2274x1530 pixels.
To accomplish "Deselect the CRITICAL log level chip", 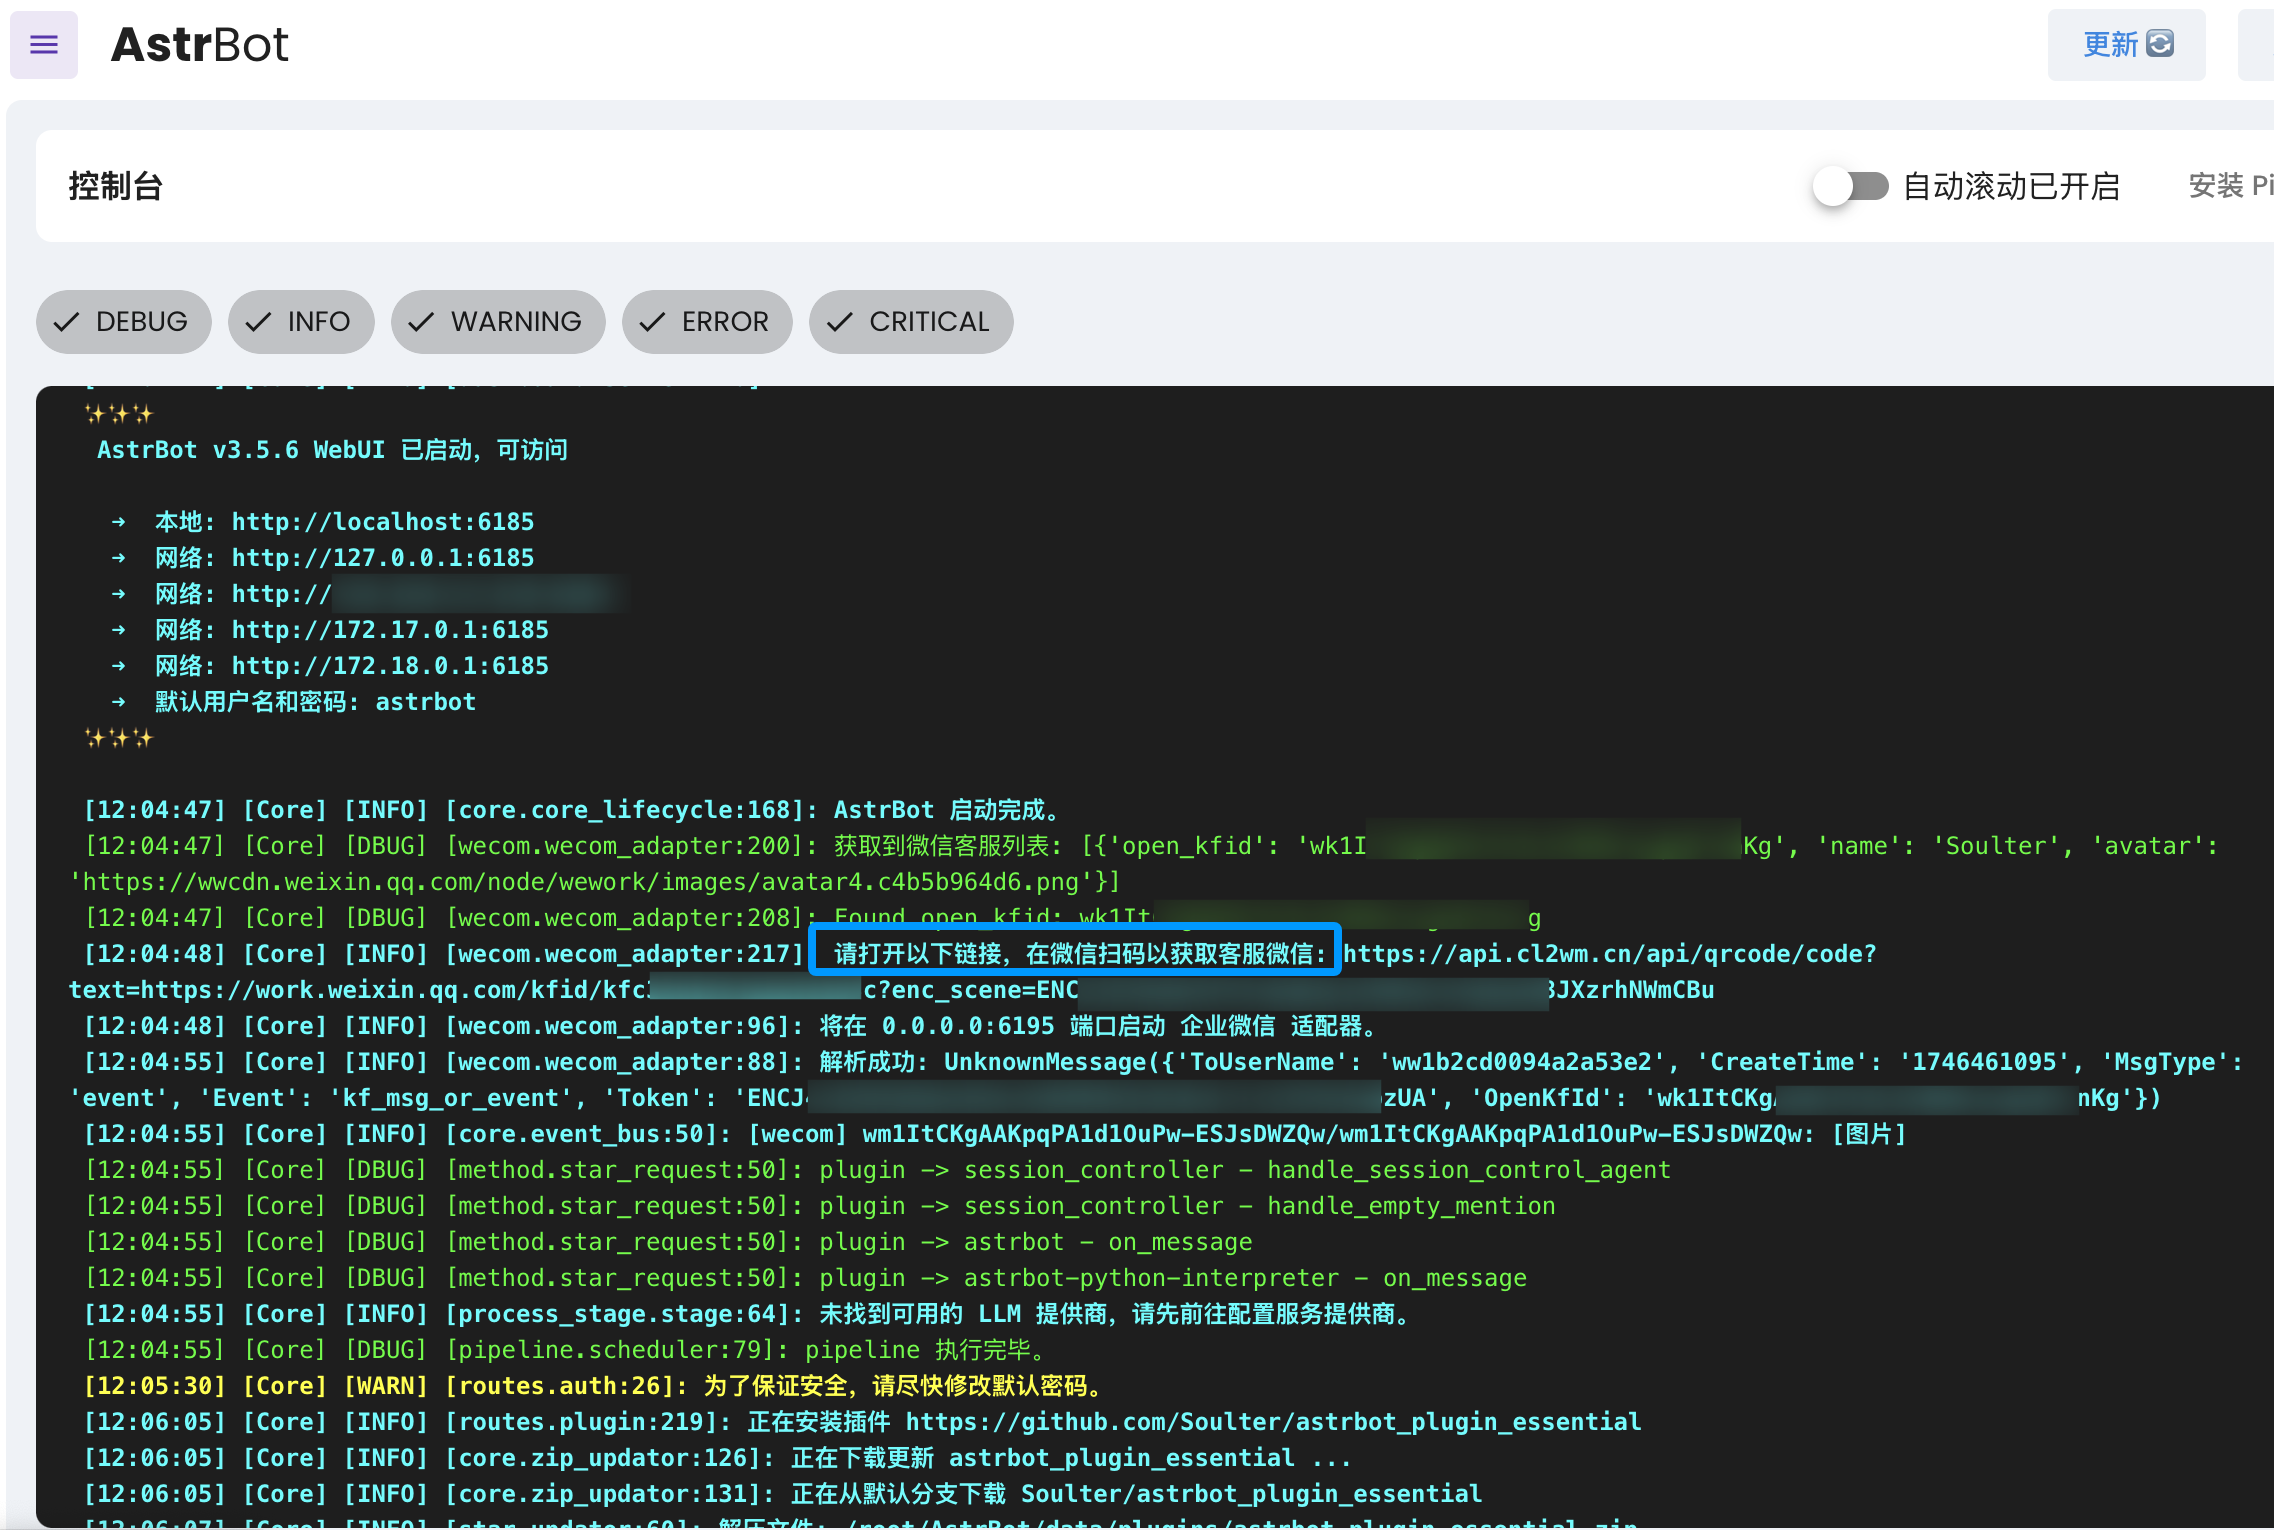I will click(928, 322).
